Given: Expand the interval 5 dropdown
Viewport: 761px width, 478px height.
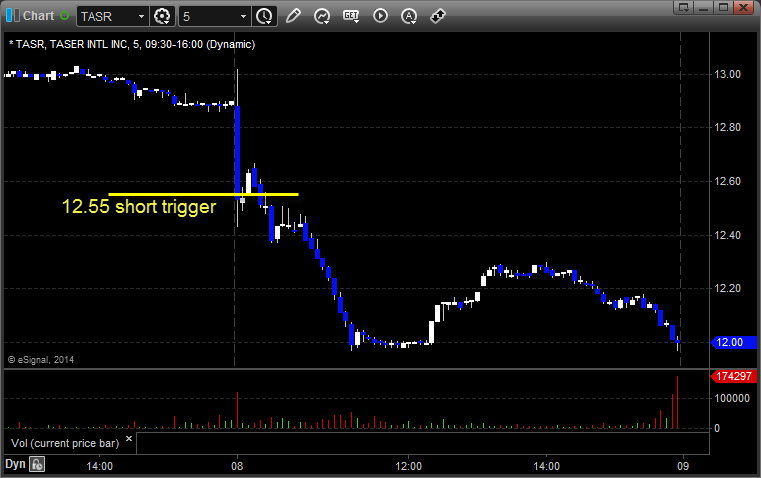Looking at the screenshot, I should click(243, 16).
